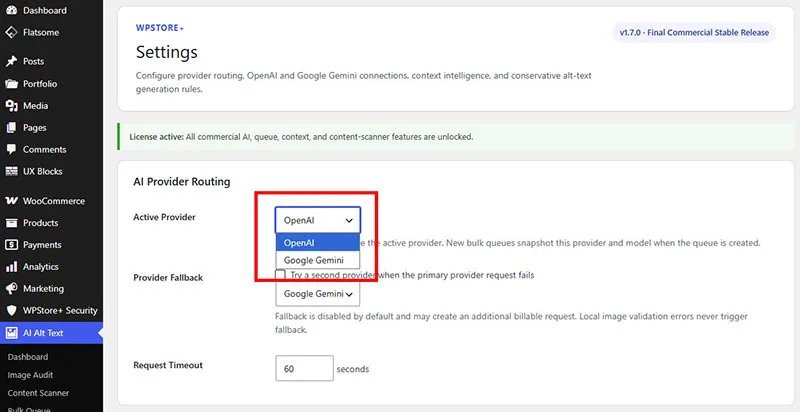Screen dimensions: 800x412
Task: Click the WPStore+ Security shield icon
Action: pos(11,311)
